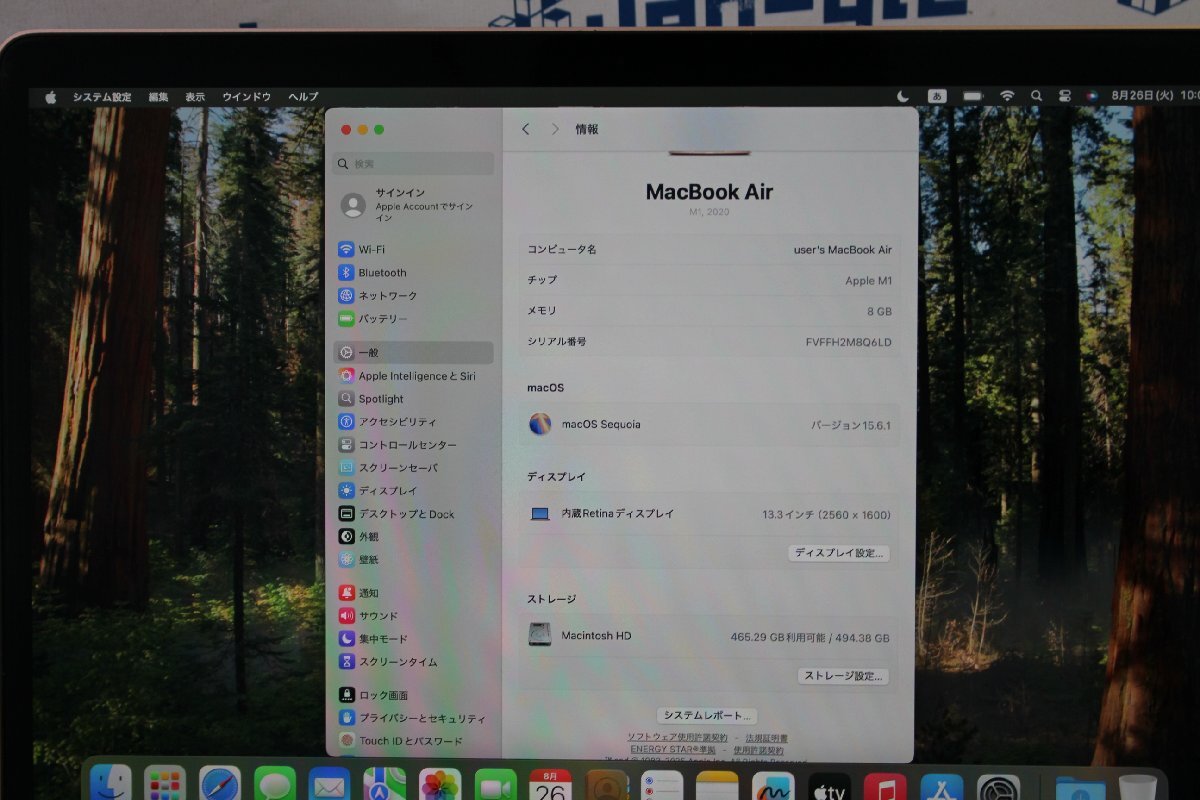1200x800 pixels.
Task: Click the 8 GB memory value
Action: 879,312
